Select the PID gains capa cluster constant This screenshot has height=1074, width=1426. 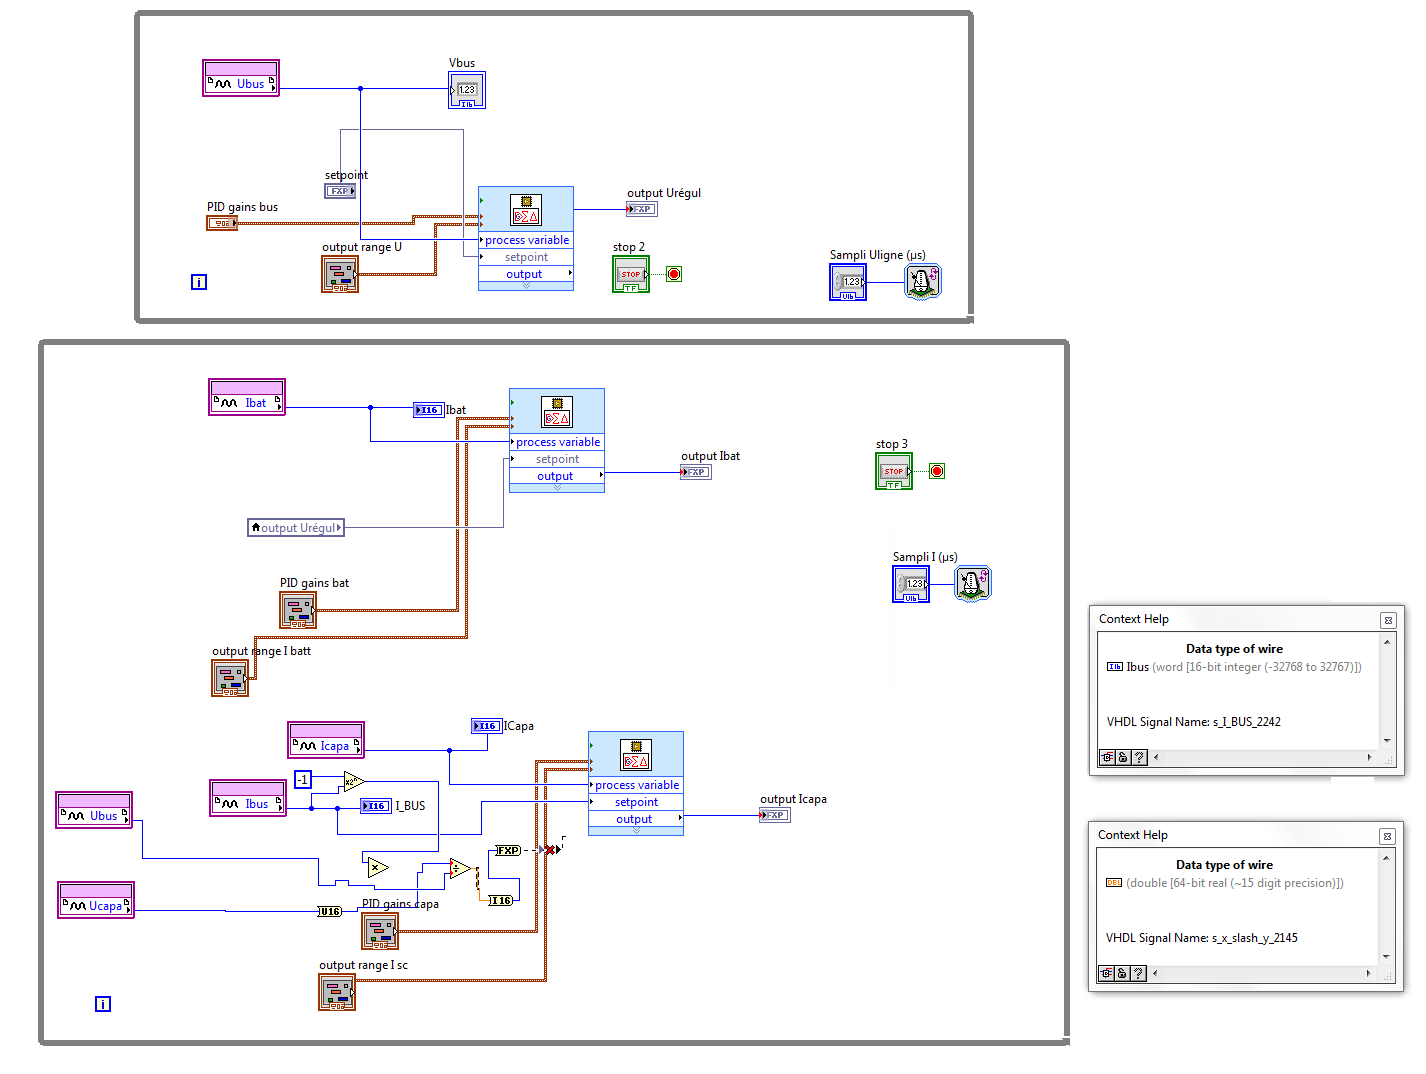coord(380,931)
